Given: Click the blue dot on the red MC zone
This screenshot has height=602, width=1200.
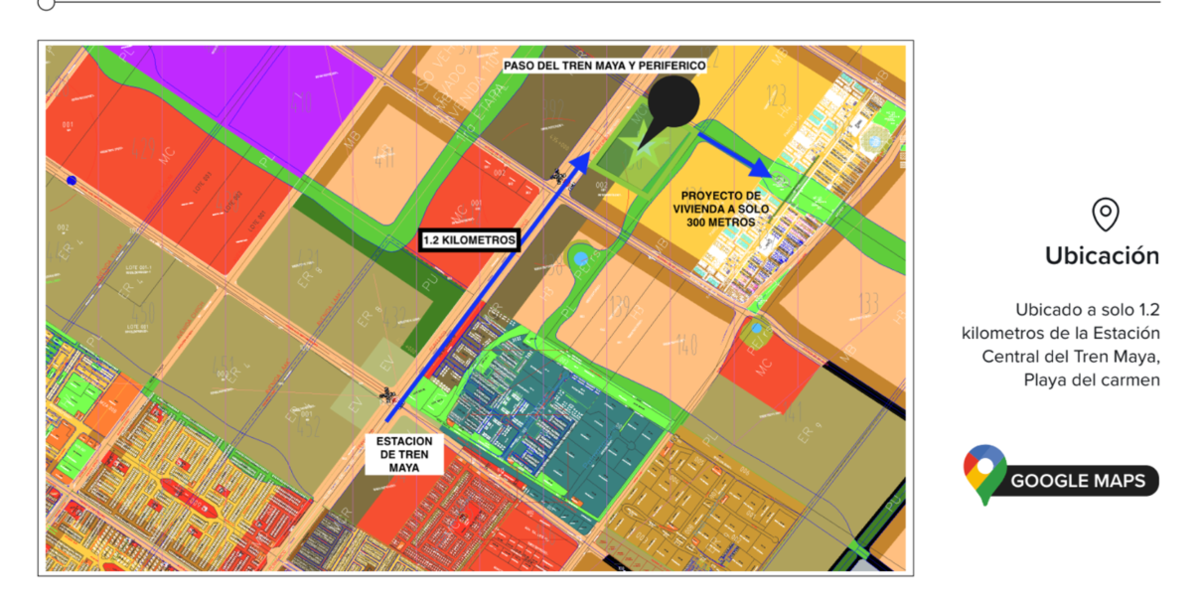Looking at the screenshot, I should pos(71,181).
